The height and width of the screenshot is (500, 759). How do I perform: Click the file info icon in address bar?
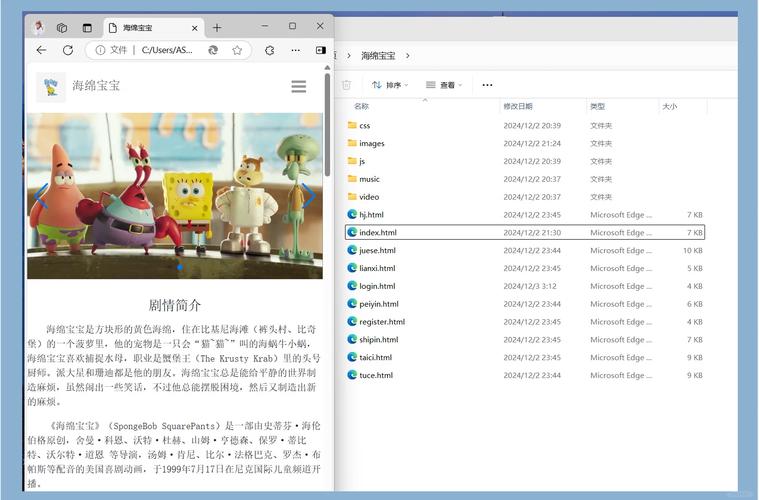[100, 50]
